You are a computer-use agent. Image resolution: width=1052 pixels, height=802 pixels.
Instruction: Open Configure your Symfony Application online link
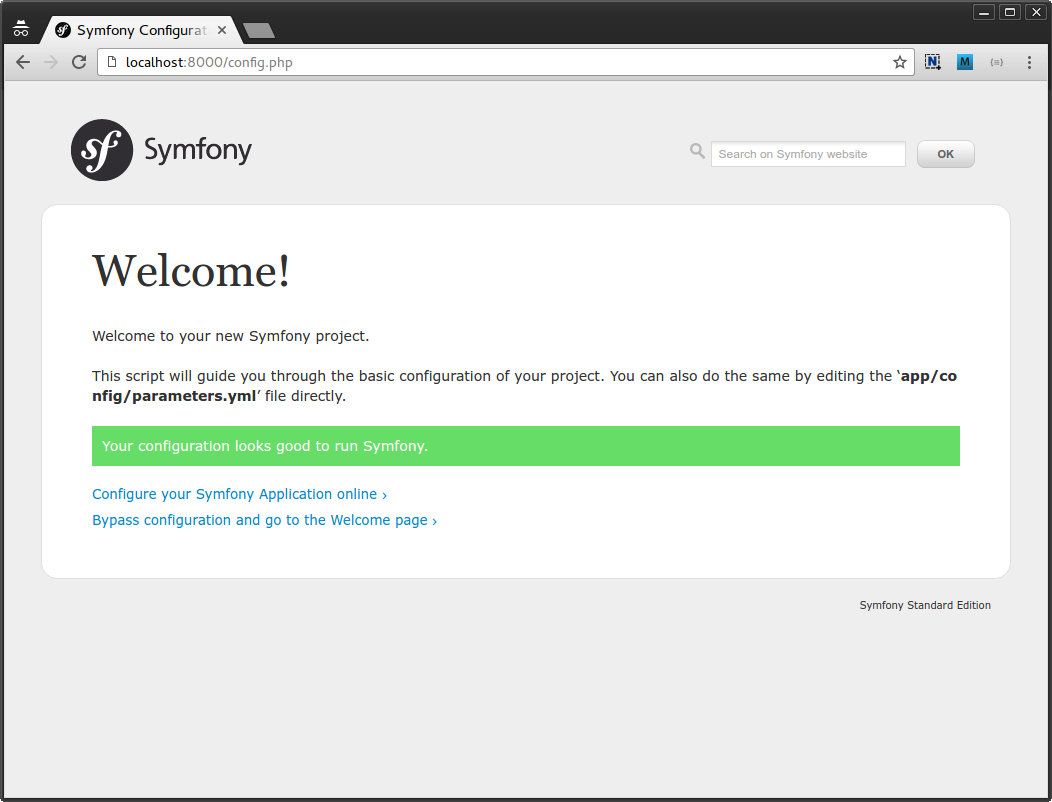(x=240, y=495)
